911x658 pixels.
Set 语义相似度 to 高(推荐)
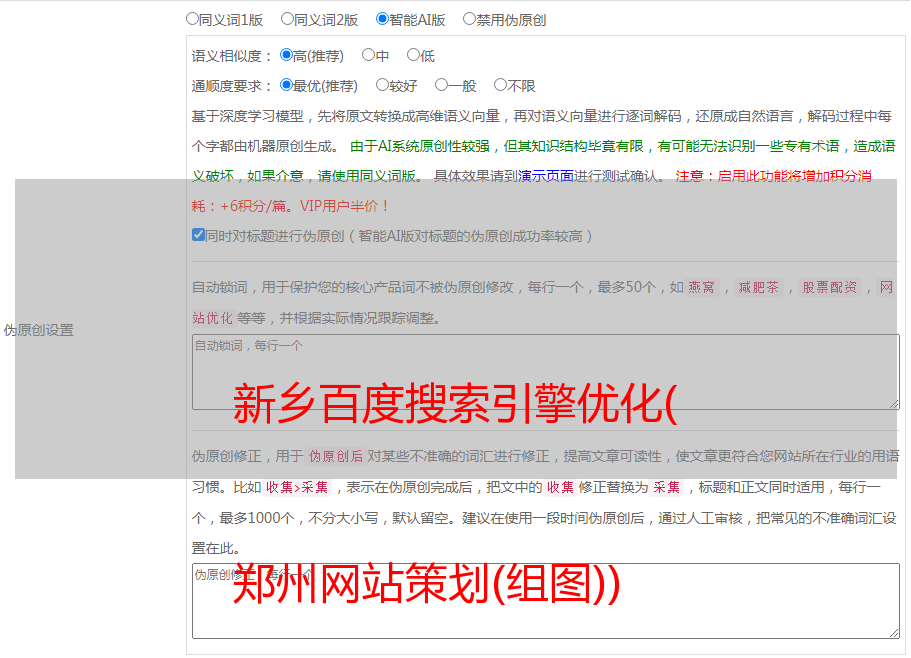pos(286,55)
